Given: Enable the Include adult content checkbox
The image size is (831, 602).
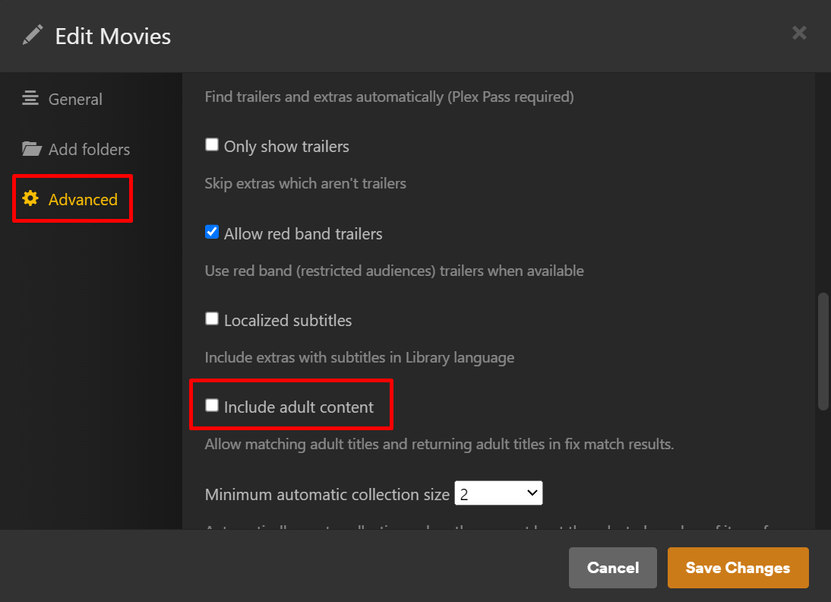Looking at the screenshot, I should 212,405.
